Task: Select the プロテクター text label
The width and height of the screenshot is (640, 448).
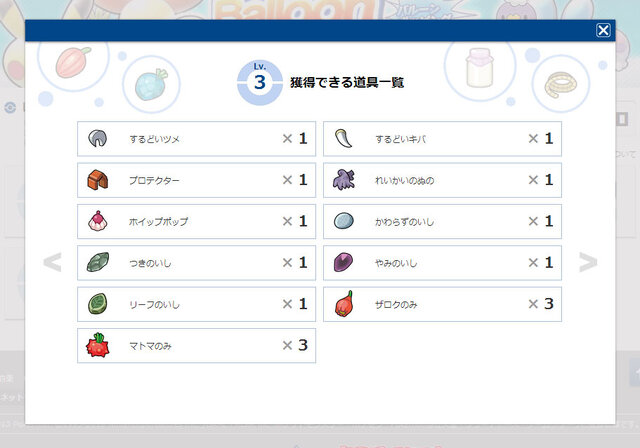Action: click(154, 180)
